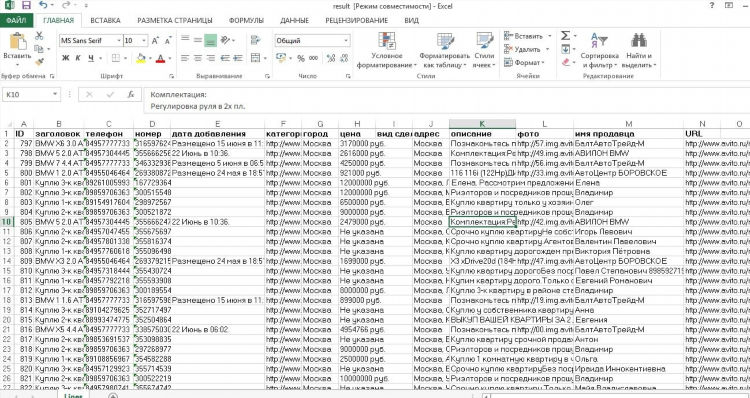
Task: Switch to the ДАННЫЕ tab
Action: click(294, 21)
